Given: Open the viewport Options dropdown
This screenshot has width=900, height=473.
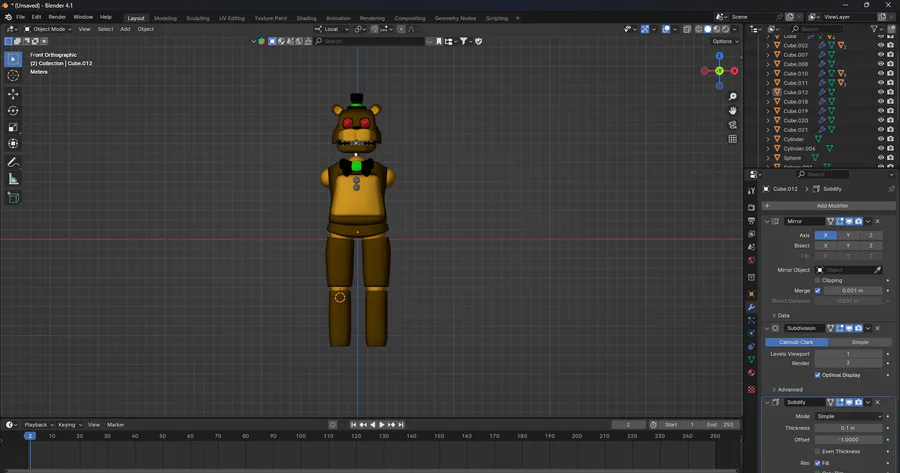Looking at the screenshot, I should pos(725,41).
